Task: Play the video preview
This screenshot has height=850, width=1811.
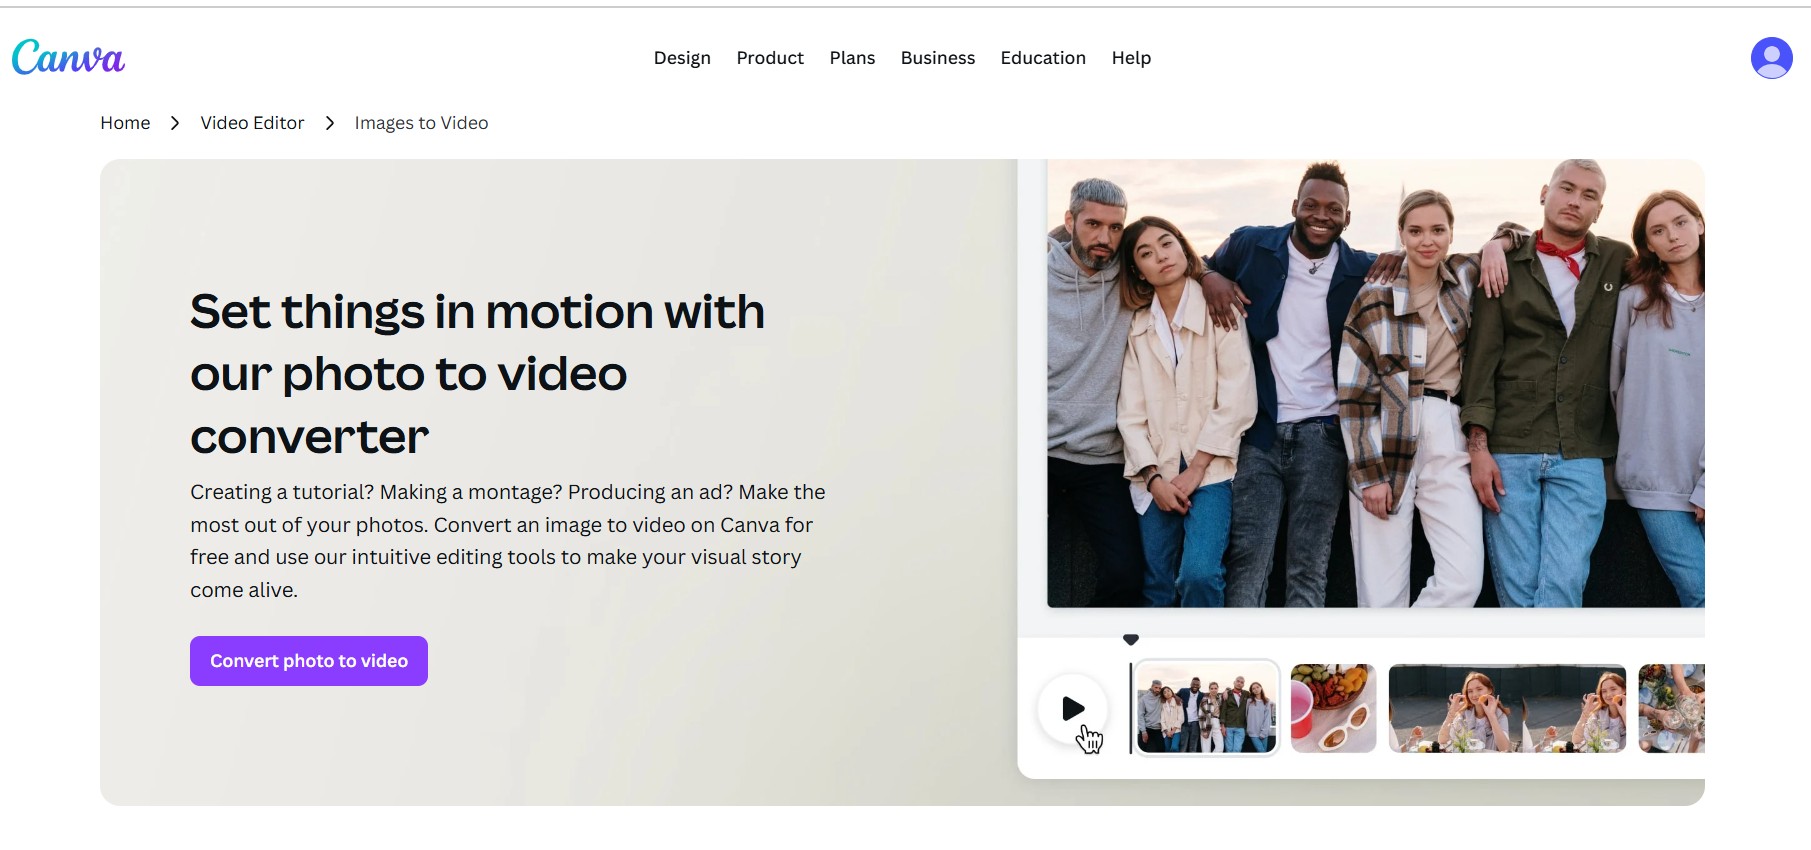Action: point(1072,709)
